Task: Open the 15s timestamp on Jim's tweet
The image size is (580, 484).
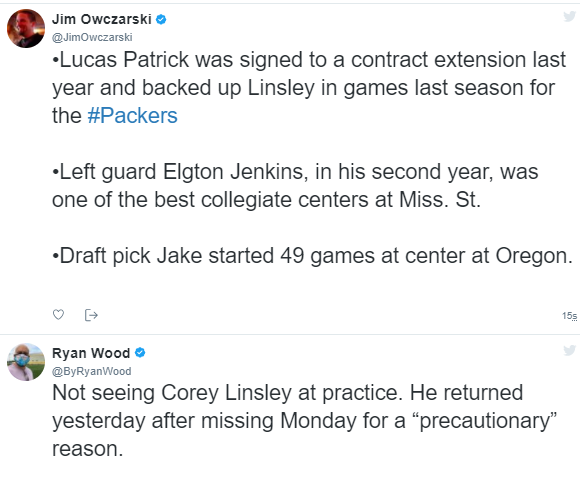Action: tap(569, 316)
